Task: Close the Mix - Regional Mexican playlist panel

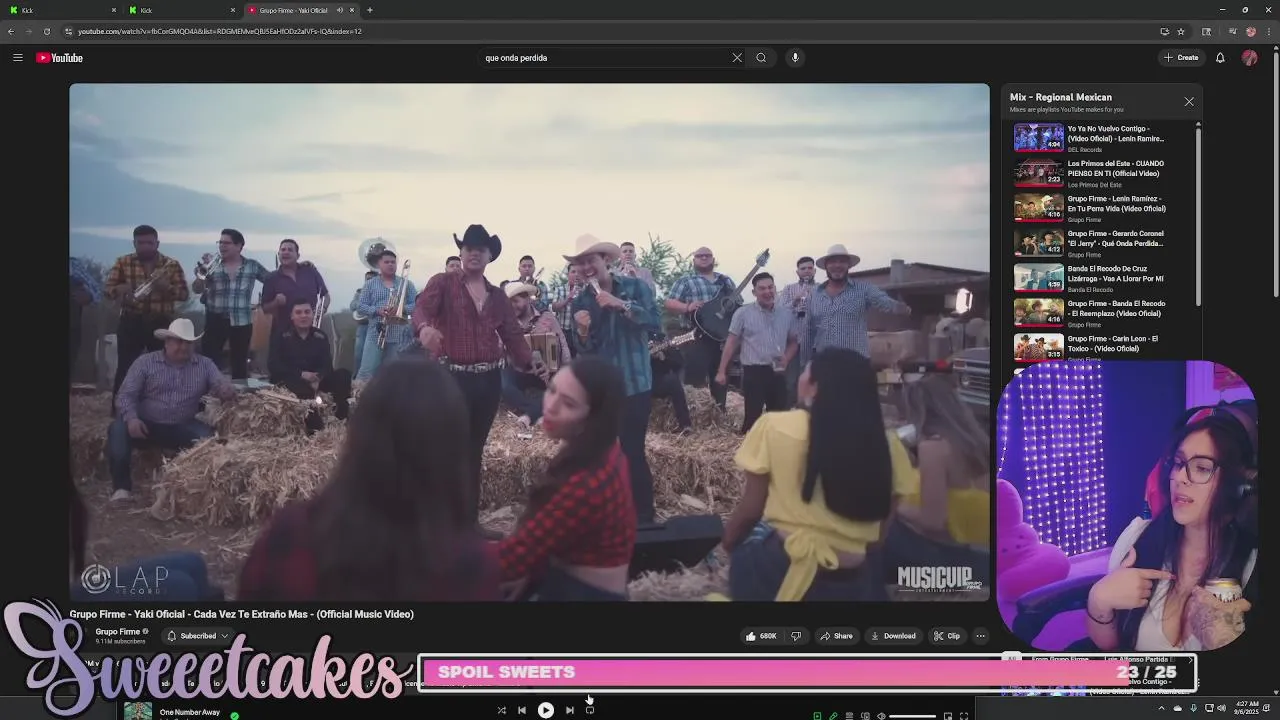Action: coord(1189,102)
